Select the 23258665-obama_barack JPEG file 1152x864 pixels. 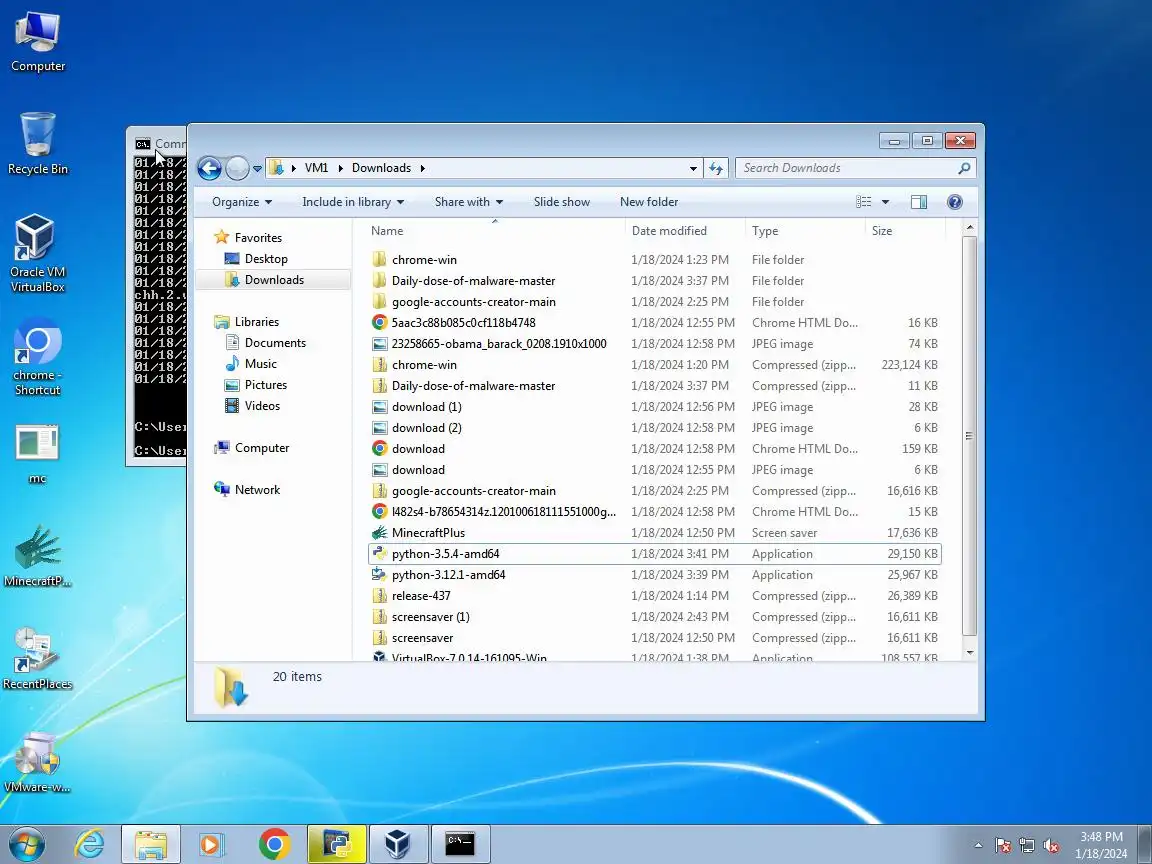click(x=654, y=344)
